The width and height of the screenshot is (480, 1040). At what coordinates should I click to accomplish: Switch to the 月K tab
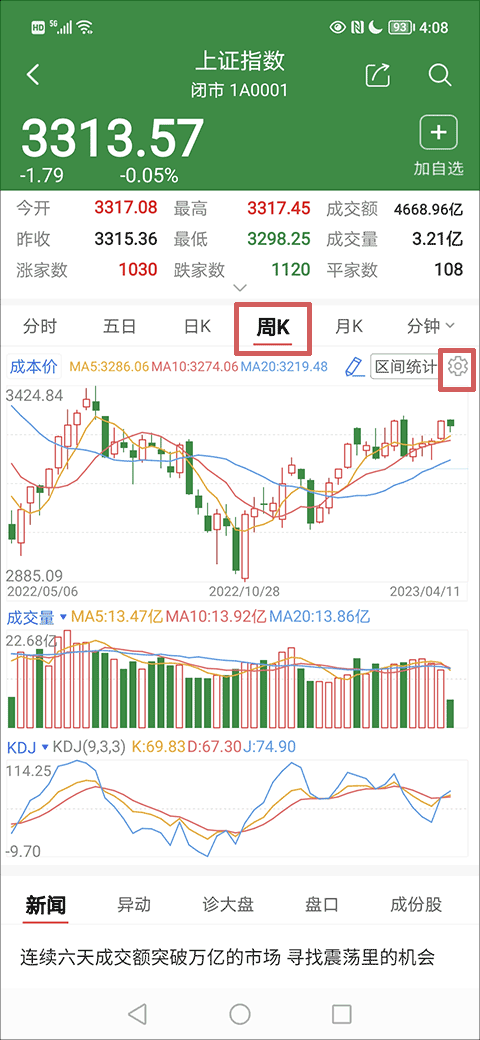[349, 326]
